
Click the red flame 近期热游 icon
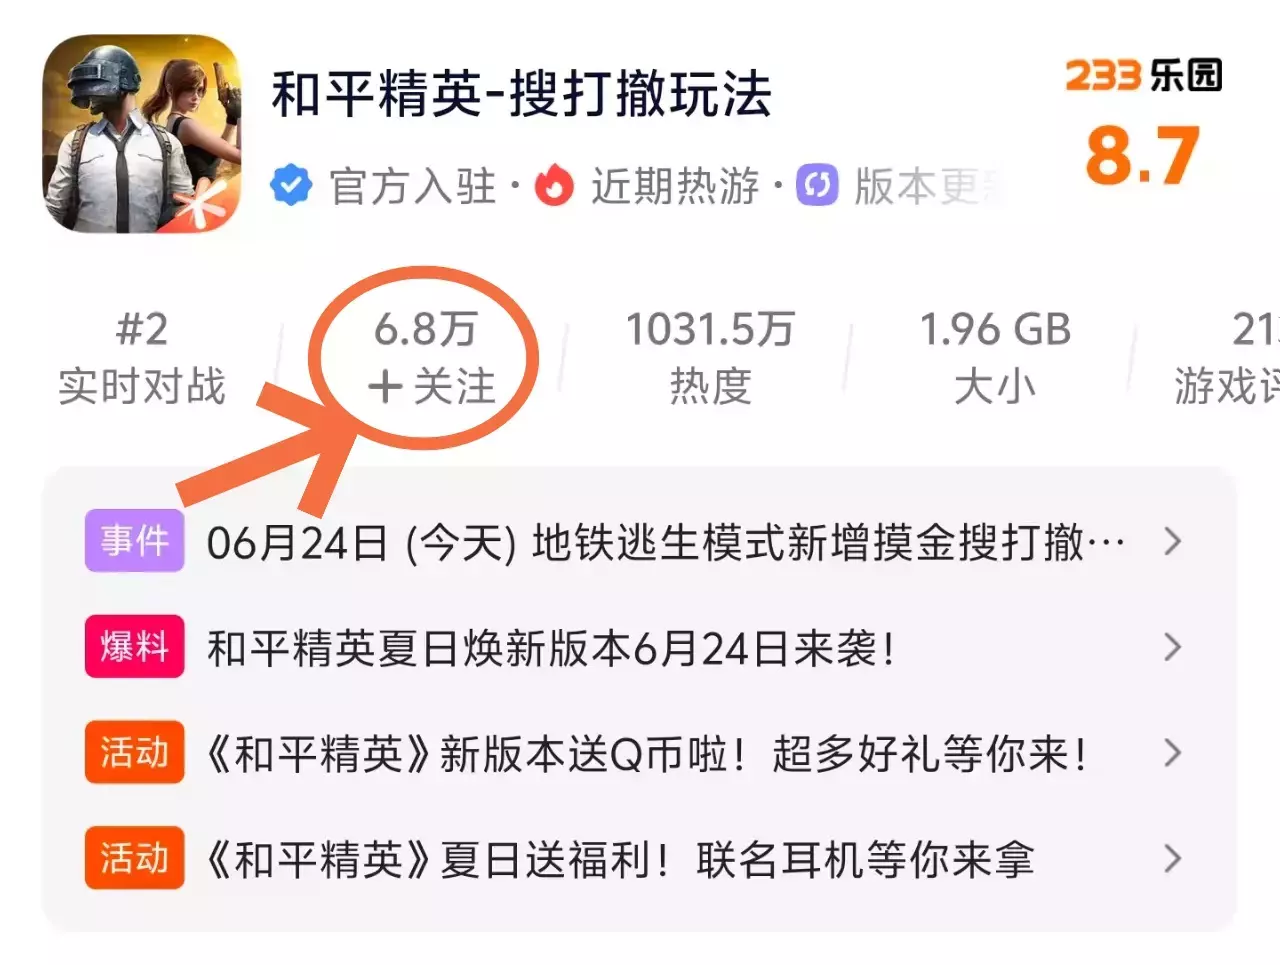pos(554,186)
